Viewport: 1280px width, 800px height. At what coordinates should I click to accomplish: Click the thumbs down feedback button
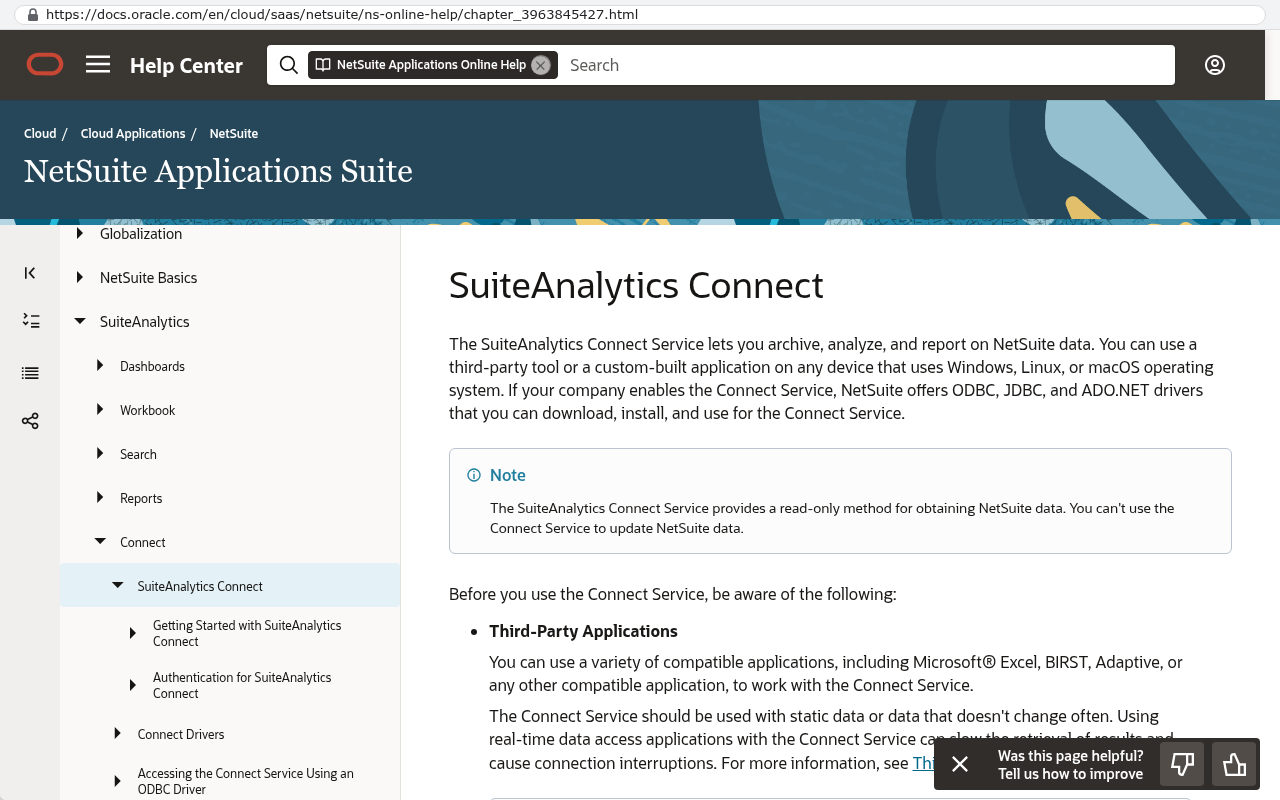[1183, 765]
